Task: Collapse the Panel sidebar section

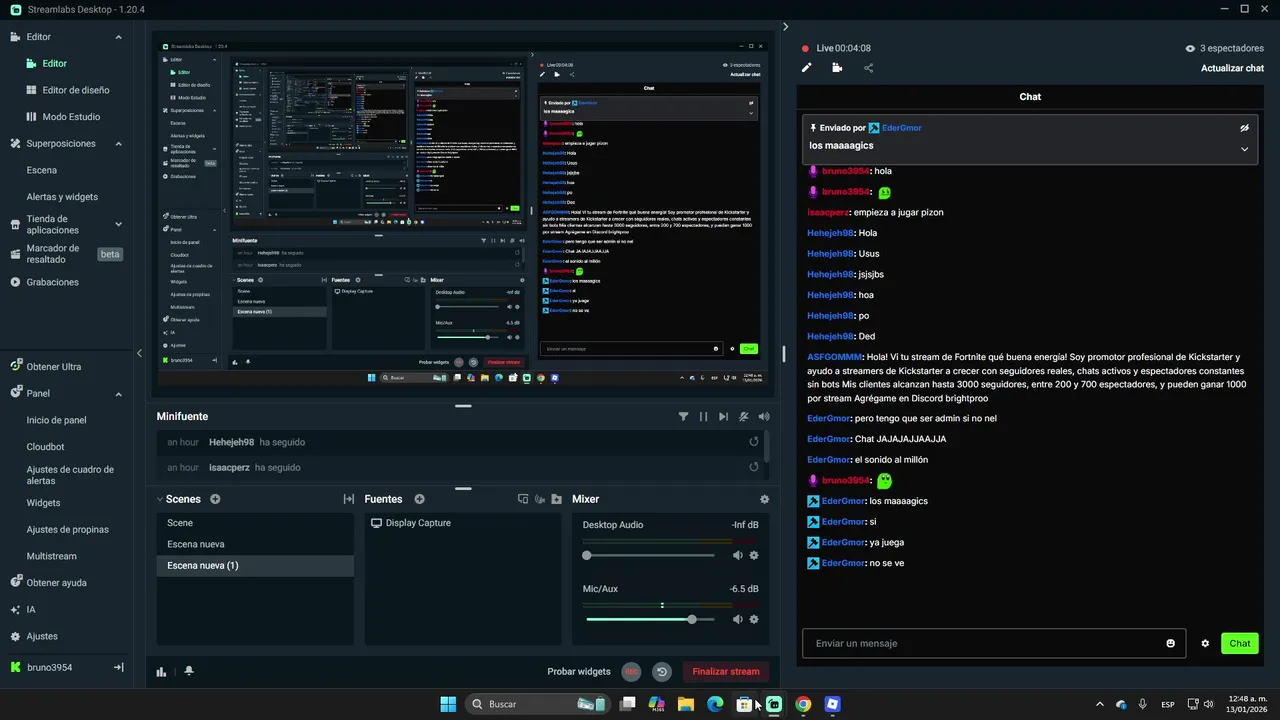Action: click(118, 394)
